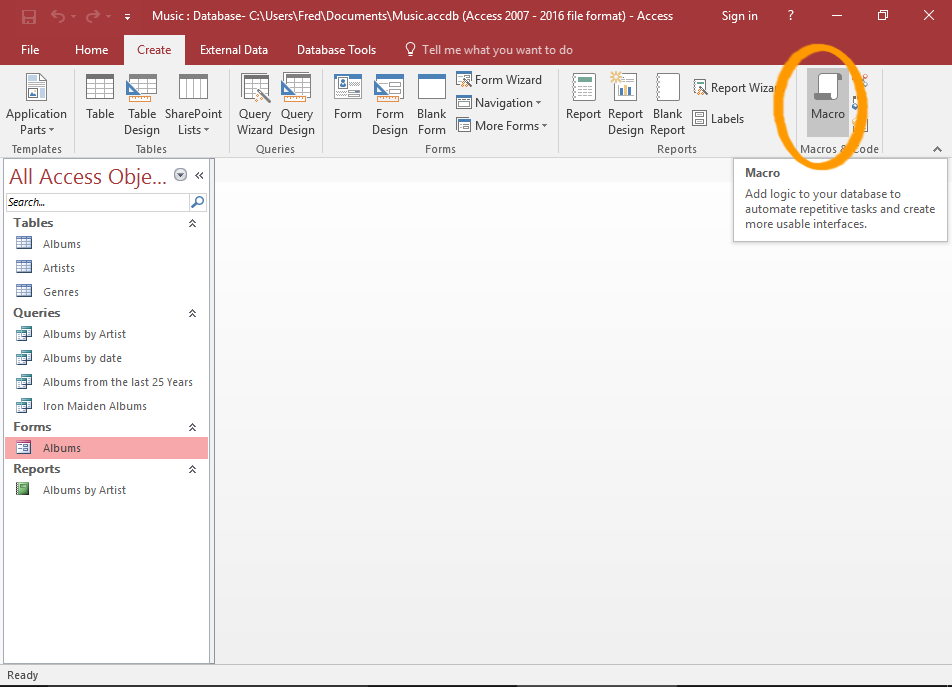
Task: Collapse the Forms group
Action: point(192,427)
